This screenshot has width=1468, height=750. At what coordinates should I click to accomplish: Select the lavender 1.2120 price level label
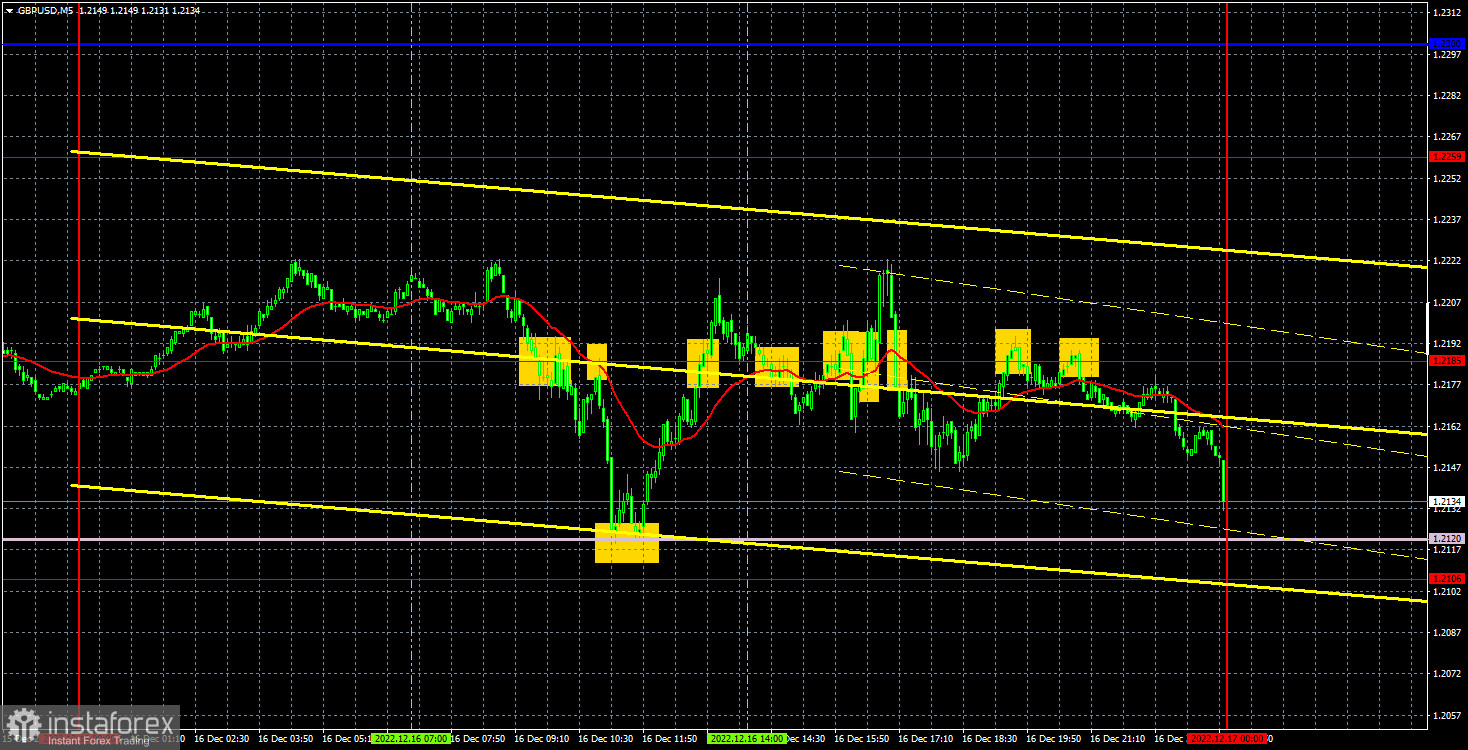pyautogui.click(x=1447, y=538)
